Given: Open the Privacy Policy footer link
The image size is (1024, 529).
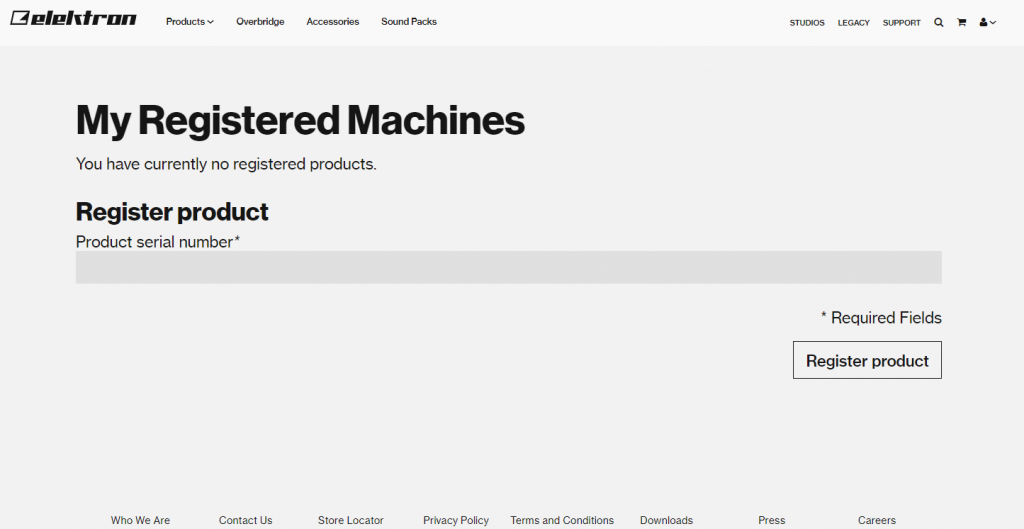Looking at the screenshot, I should tap(456, 521).
